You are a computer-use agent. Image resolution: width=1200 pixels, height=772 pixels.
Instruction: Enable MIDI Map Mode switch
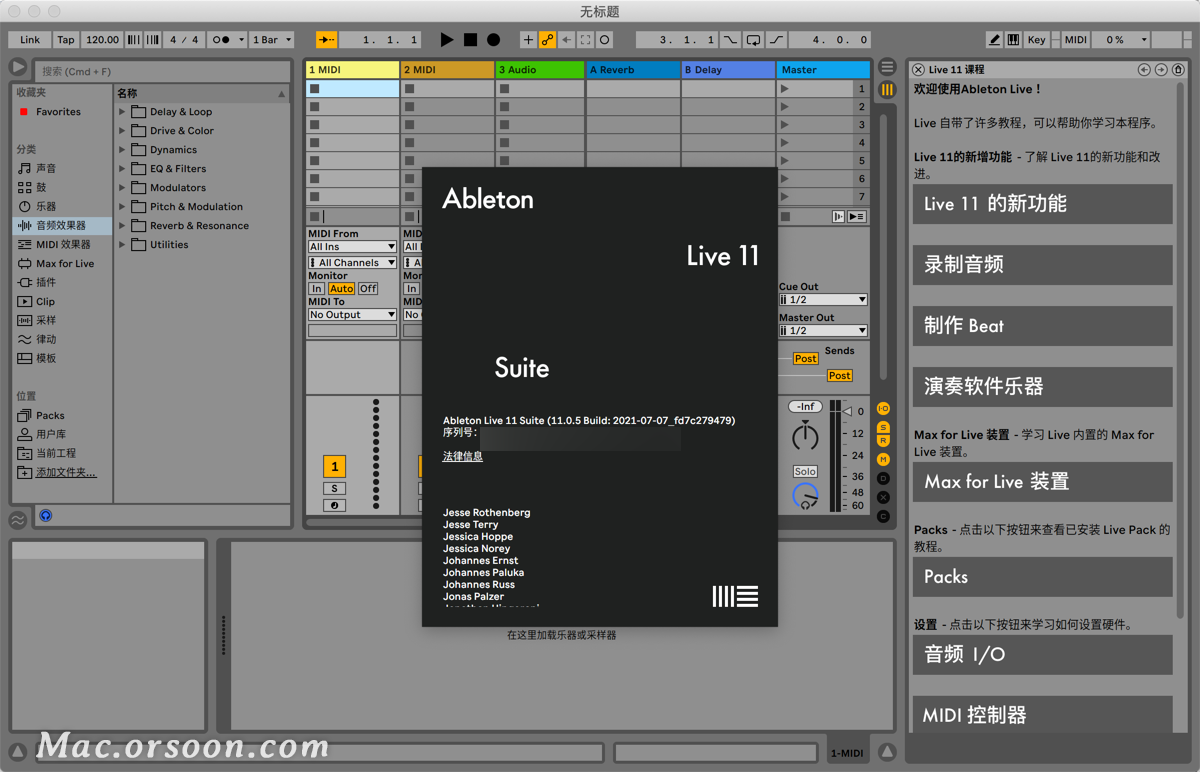(1076, 40)
